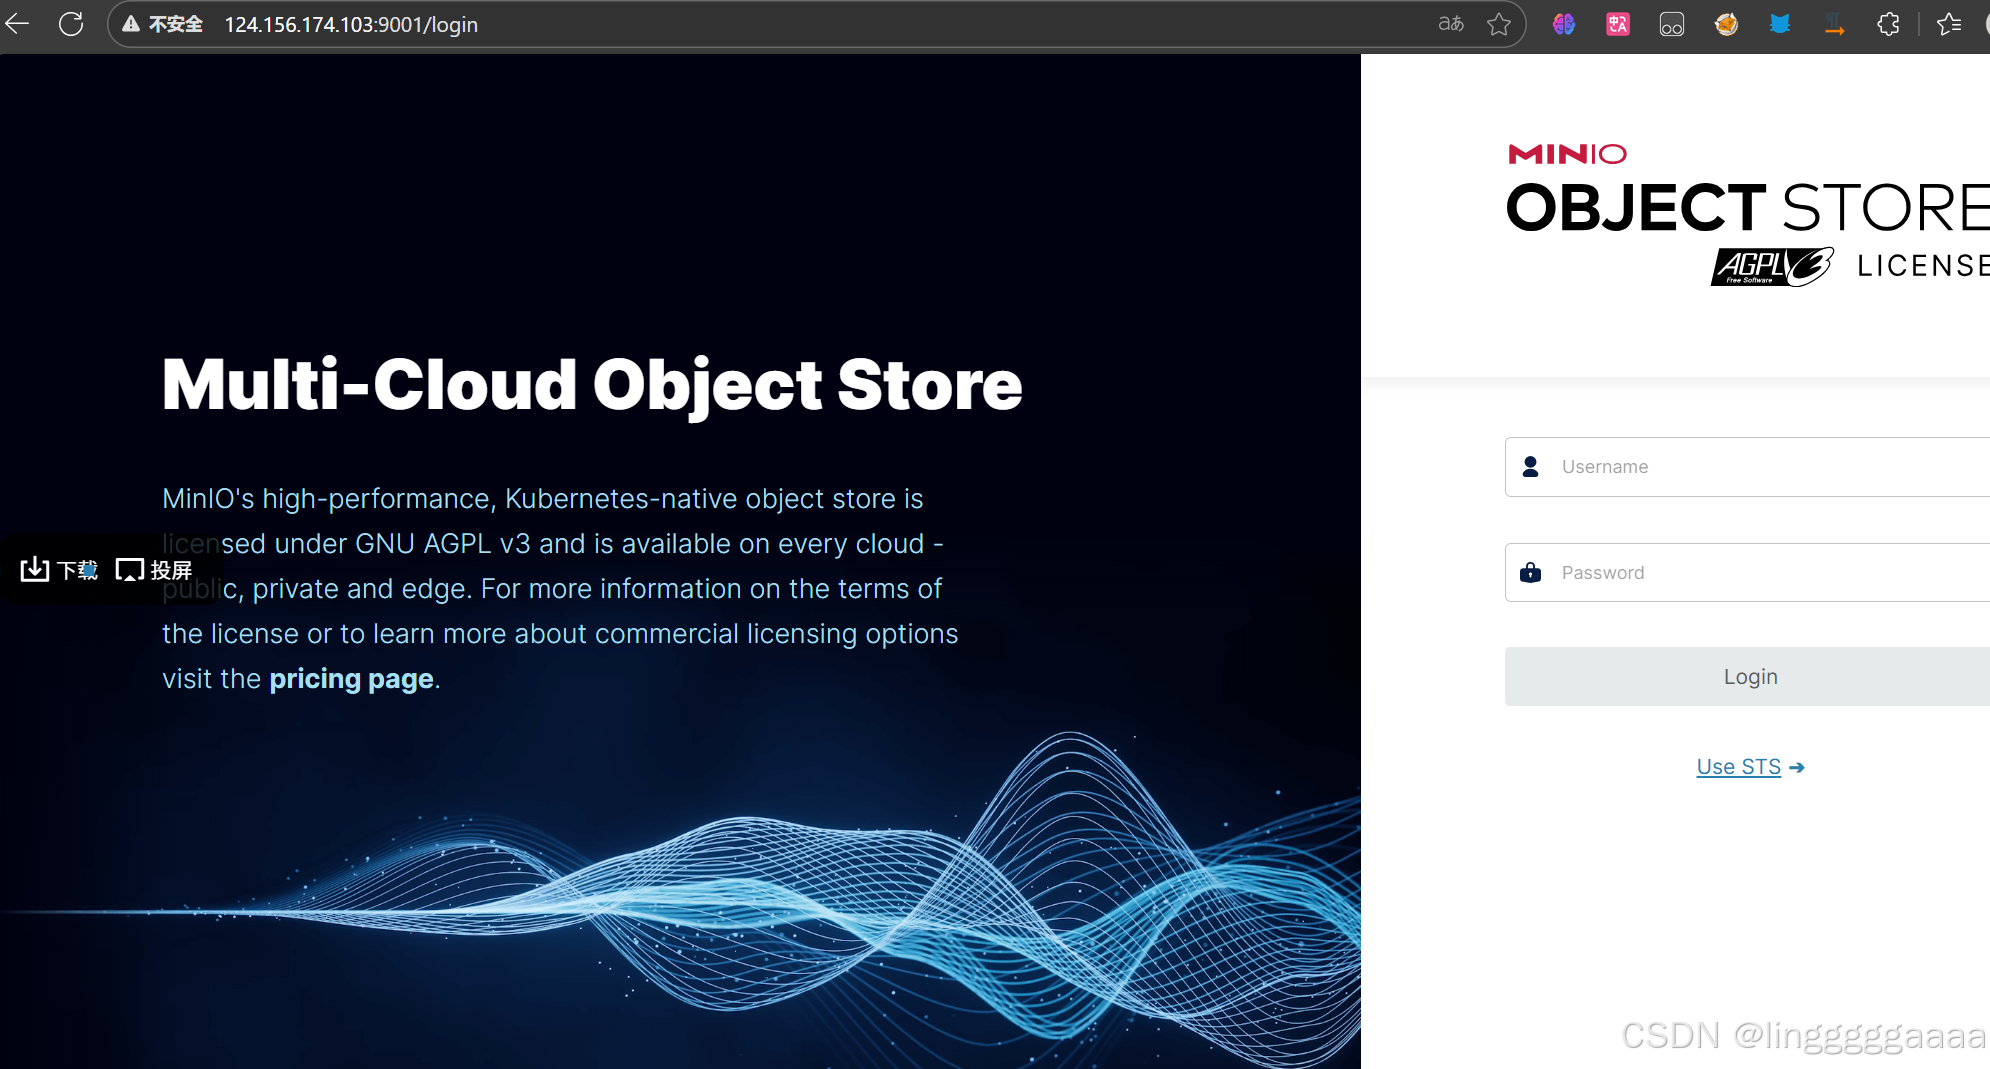Screen dimensions: 1990x1069
Task: Open the pink translation extension icon
Action: [1618, 24]
